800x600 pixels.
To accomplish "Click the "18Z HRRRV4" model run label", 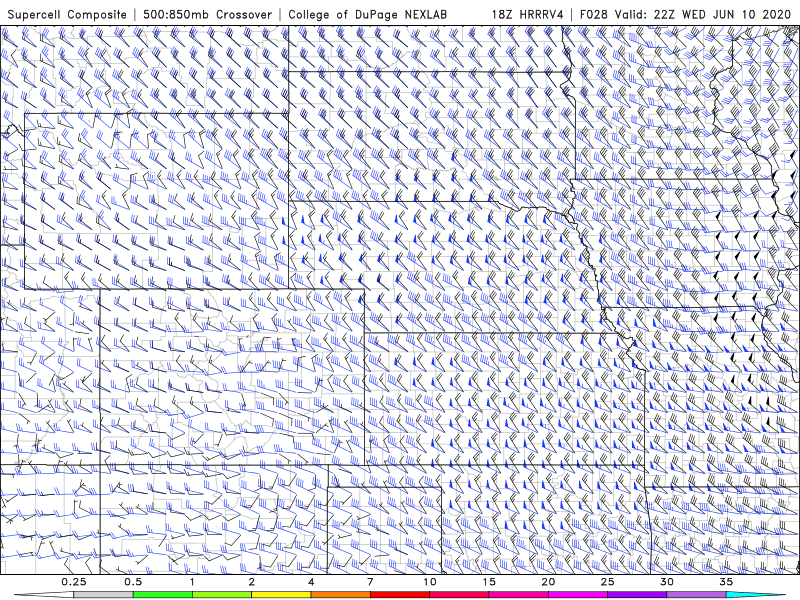I will [527, 14].
